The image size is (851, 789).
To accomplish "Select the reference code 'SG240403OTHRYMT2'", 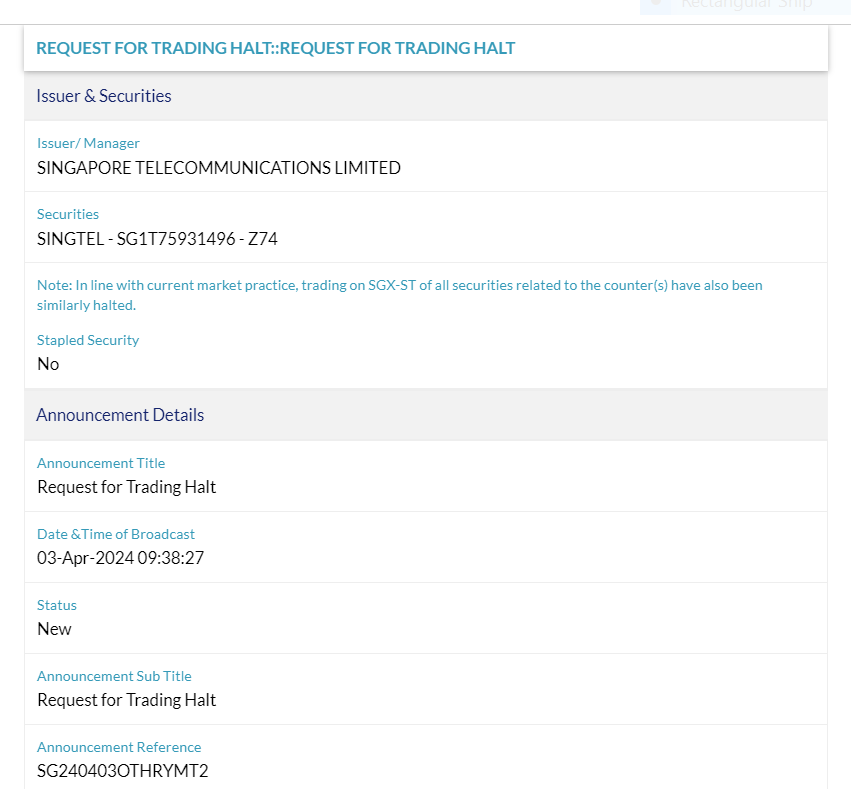I will pos(123,771).
